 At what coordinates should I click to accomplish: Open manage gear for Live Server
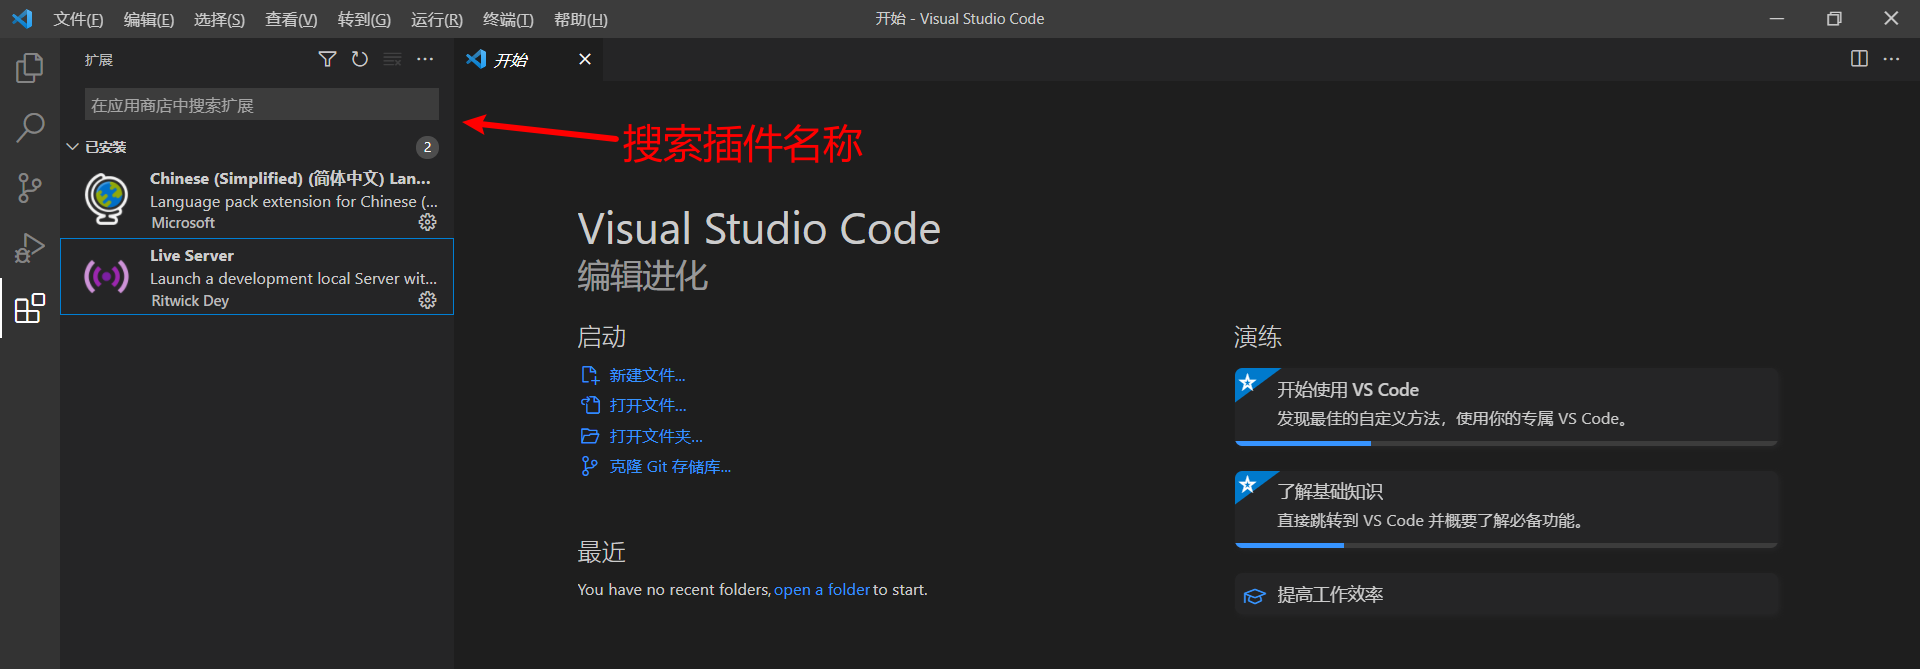[x=427, y=300]
